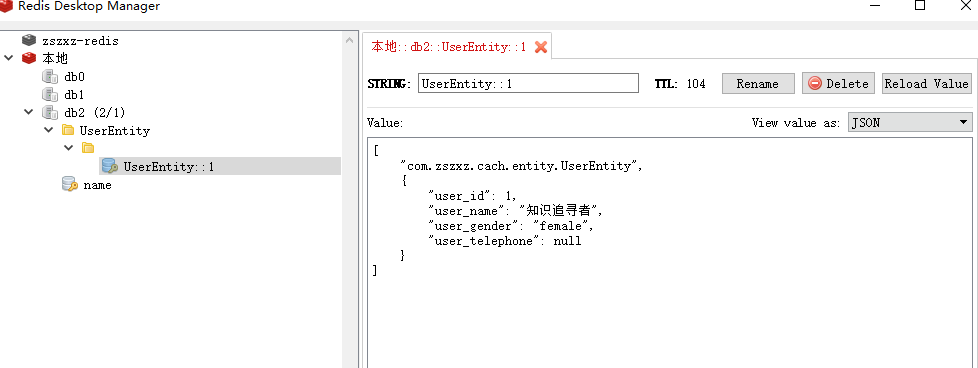Select the UserEntity folder label
The image size is (978, 368).
tap(115, 130)
